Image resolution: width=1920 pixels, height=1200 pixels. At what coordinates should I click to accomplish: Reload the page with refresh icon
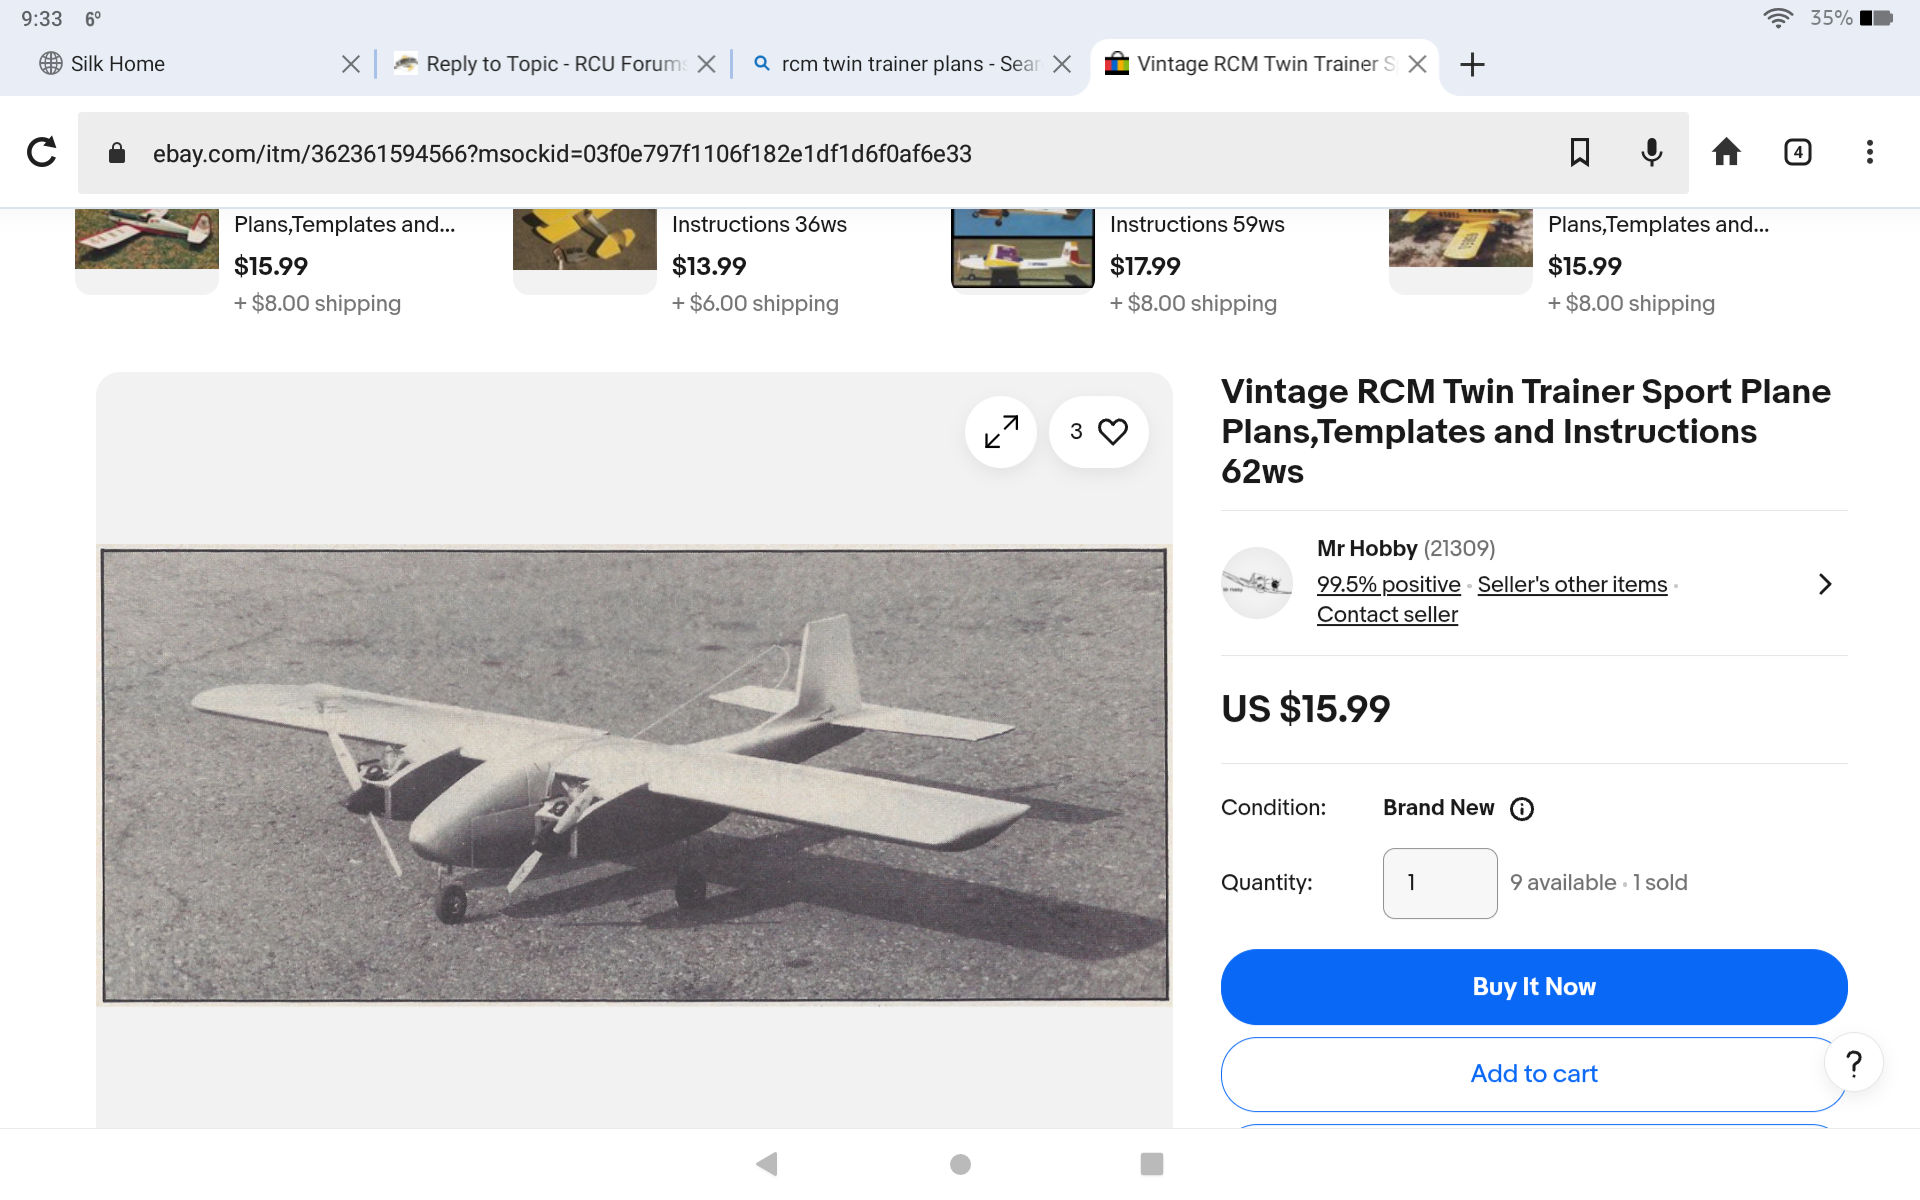click(41, 152)
